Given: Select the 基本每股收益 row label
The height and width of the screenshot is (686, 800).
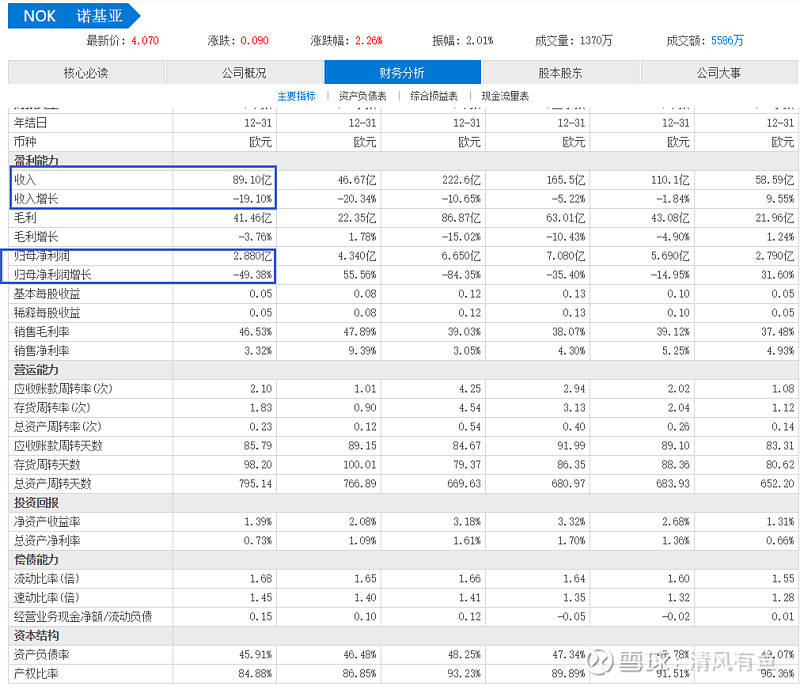Looking at the screenshot, I should point(47,294).
